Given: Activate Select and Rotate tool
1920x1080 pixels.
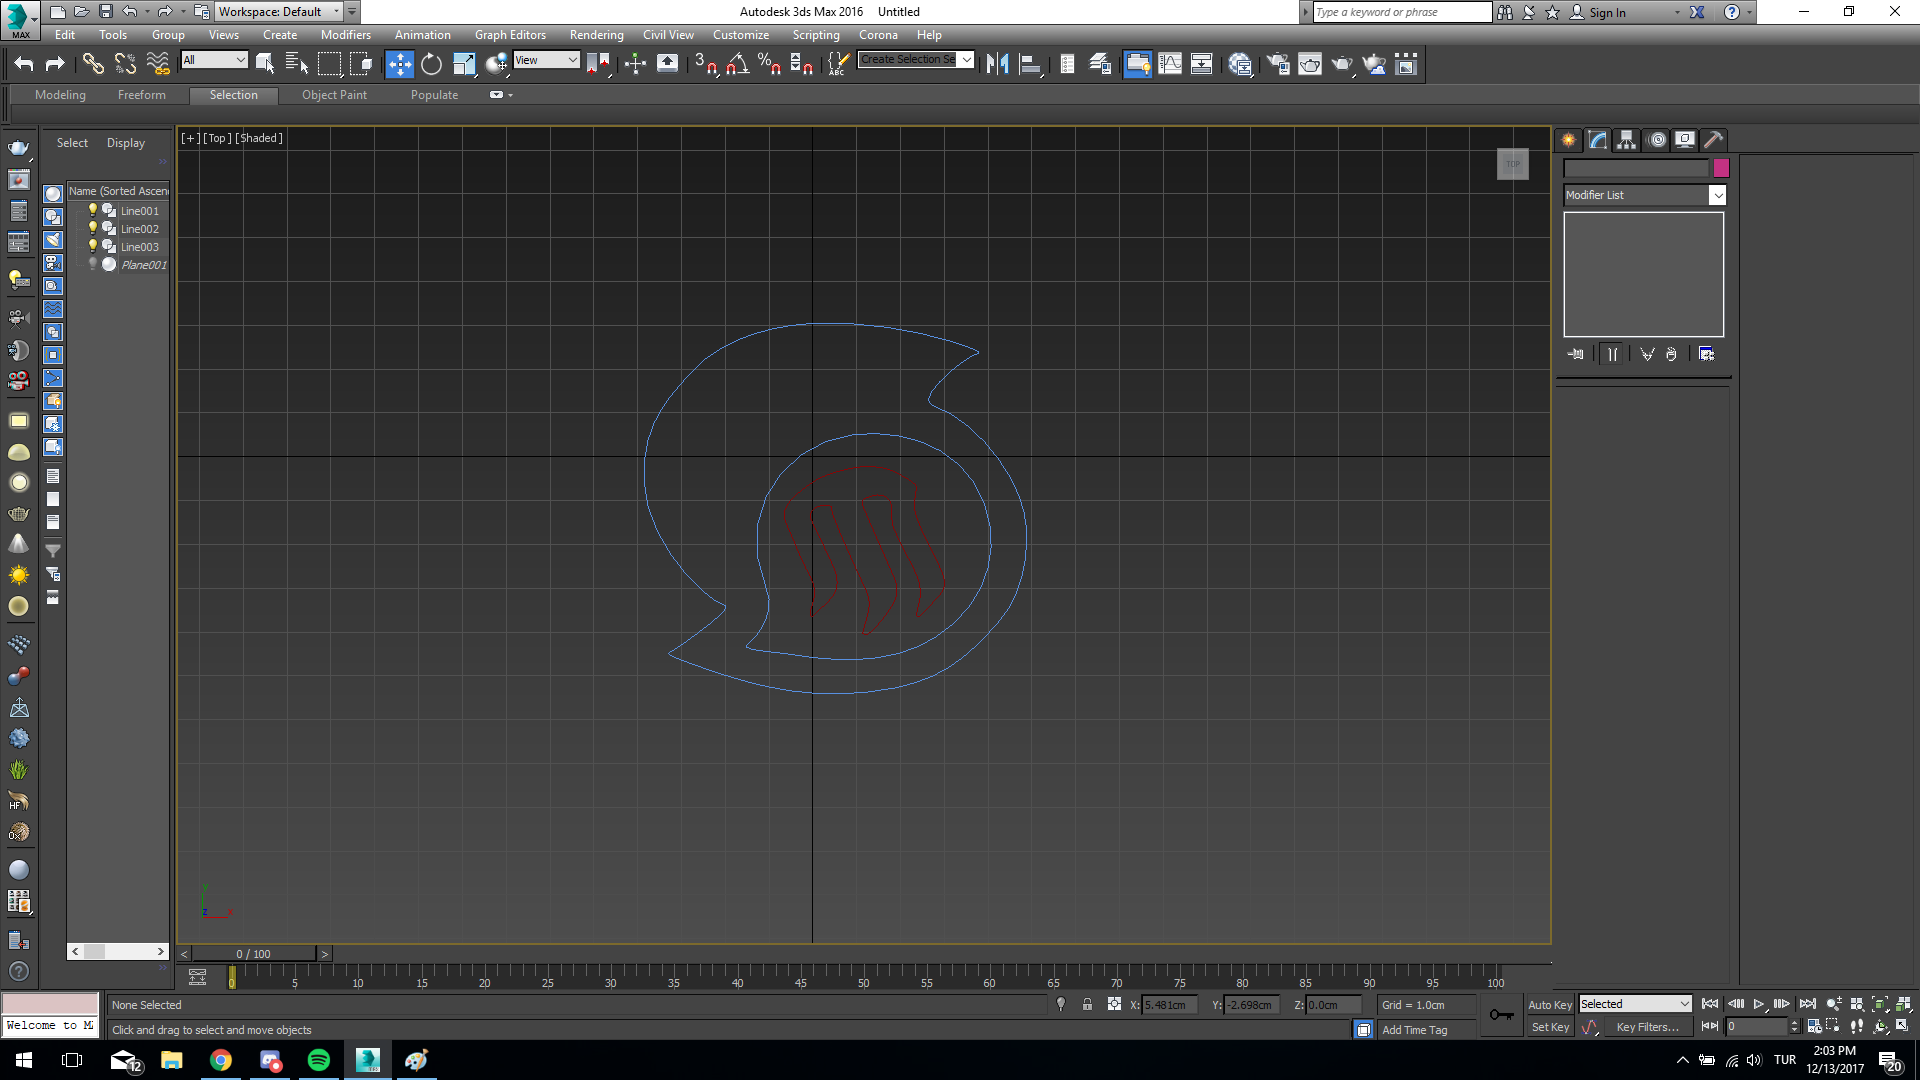Looking at the screenshot, I should (x=431, y=64).
